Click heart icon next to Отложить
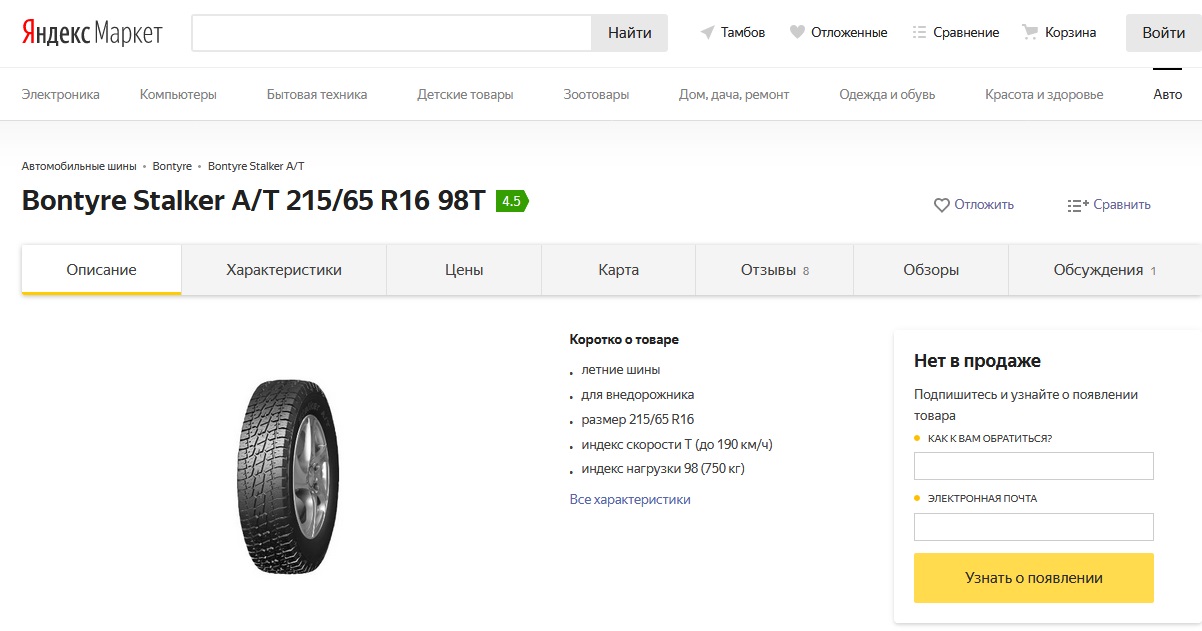Image resolution: width=1202 pixels, height=631 pixels. (x=941, y=205)
